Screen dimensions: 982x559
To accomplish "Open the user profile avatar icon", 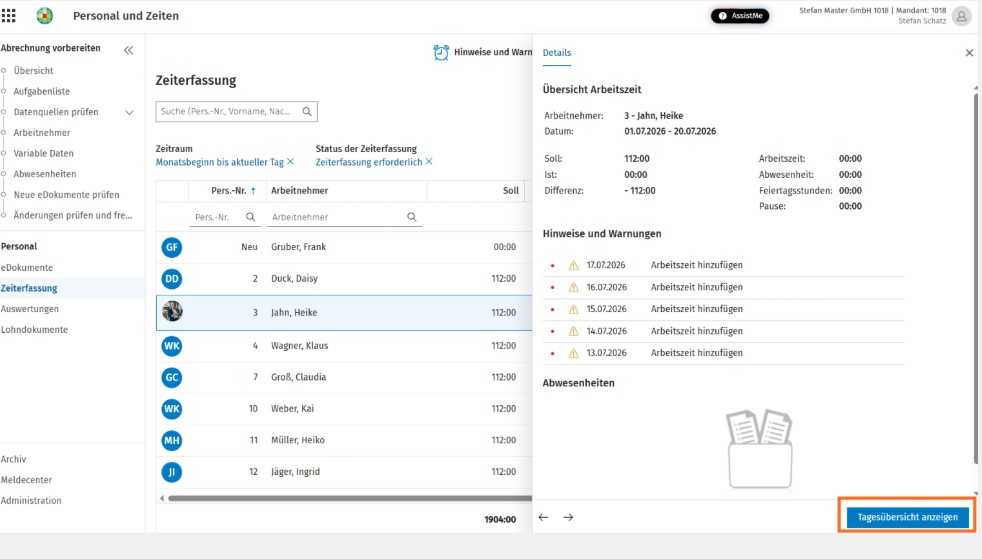I will [961, 16].
